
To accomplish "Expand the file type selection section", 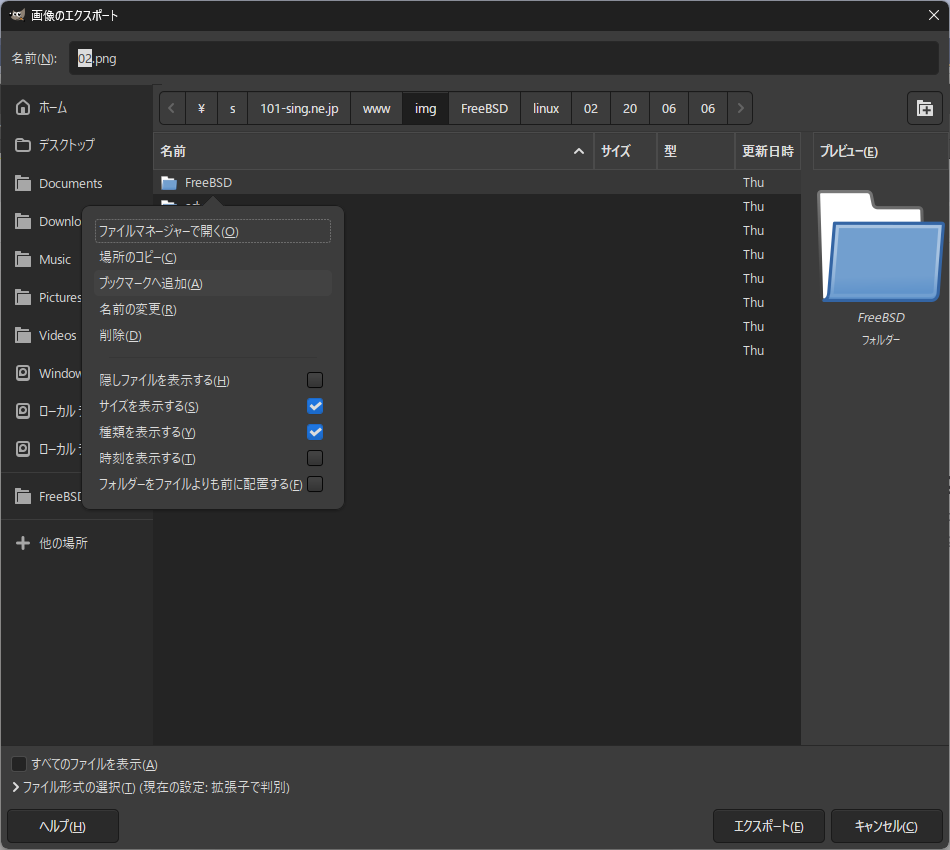I will tap(16, 788).
